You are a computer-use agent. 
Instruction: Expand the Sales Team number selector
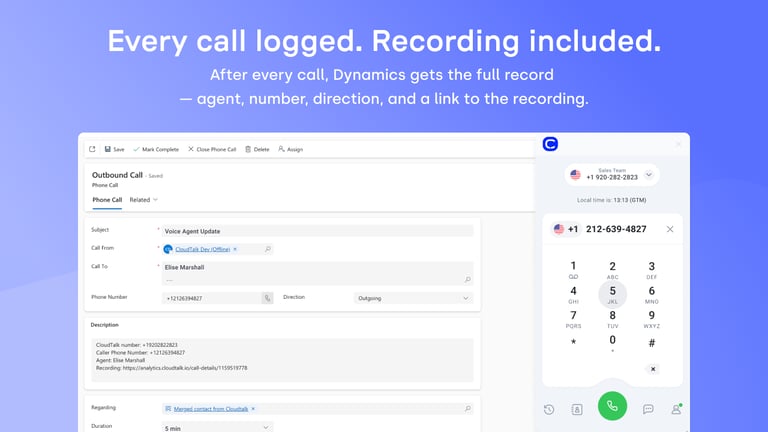(648, 175)
